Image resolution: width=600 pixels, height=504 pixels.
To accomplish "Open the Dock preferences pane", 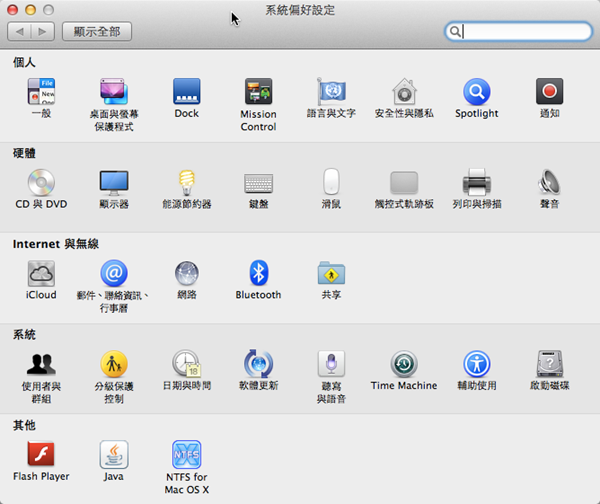I will tap(186, 92).
